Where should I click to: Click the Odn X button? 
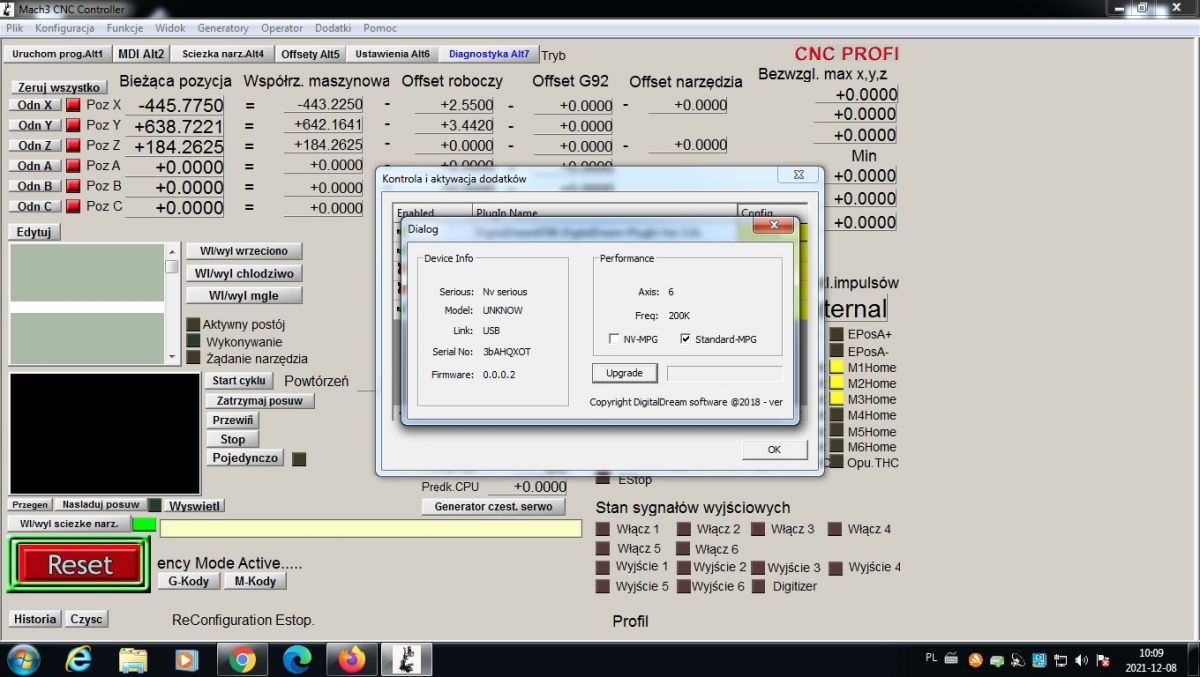pyautogui.click(x=36, y=105)
